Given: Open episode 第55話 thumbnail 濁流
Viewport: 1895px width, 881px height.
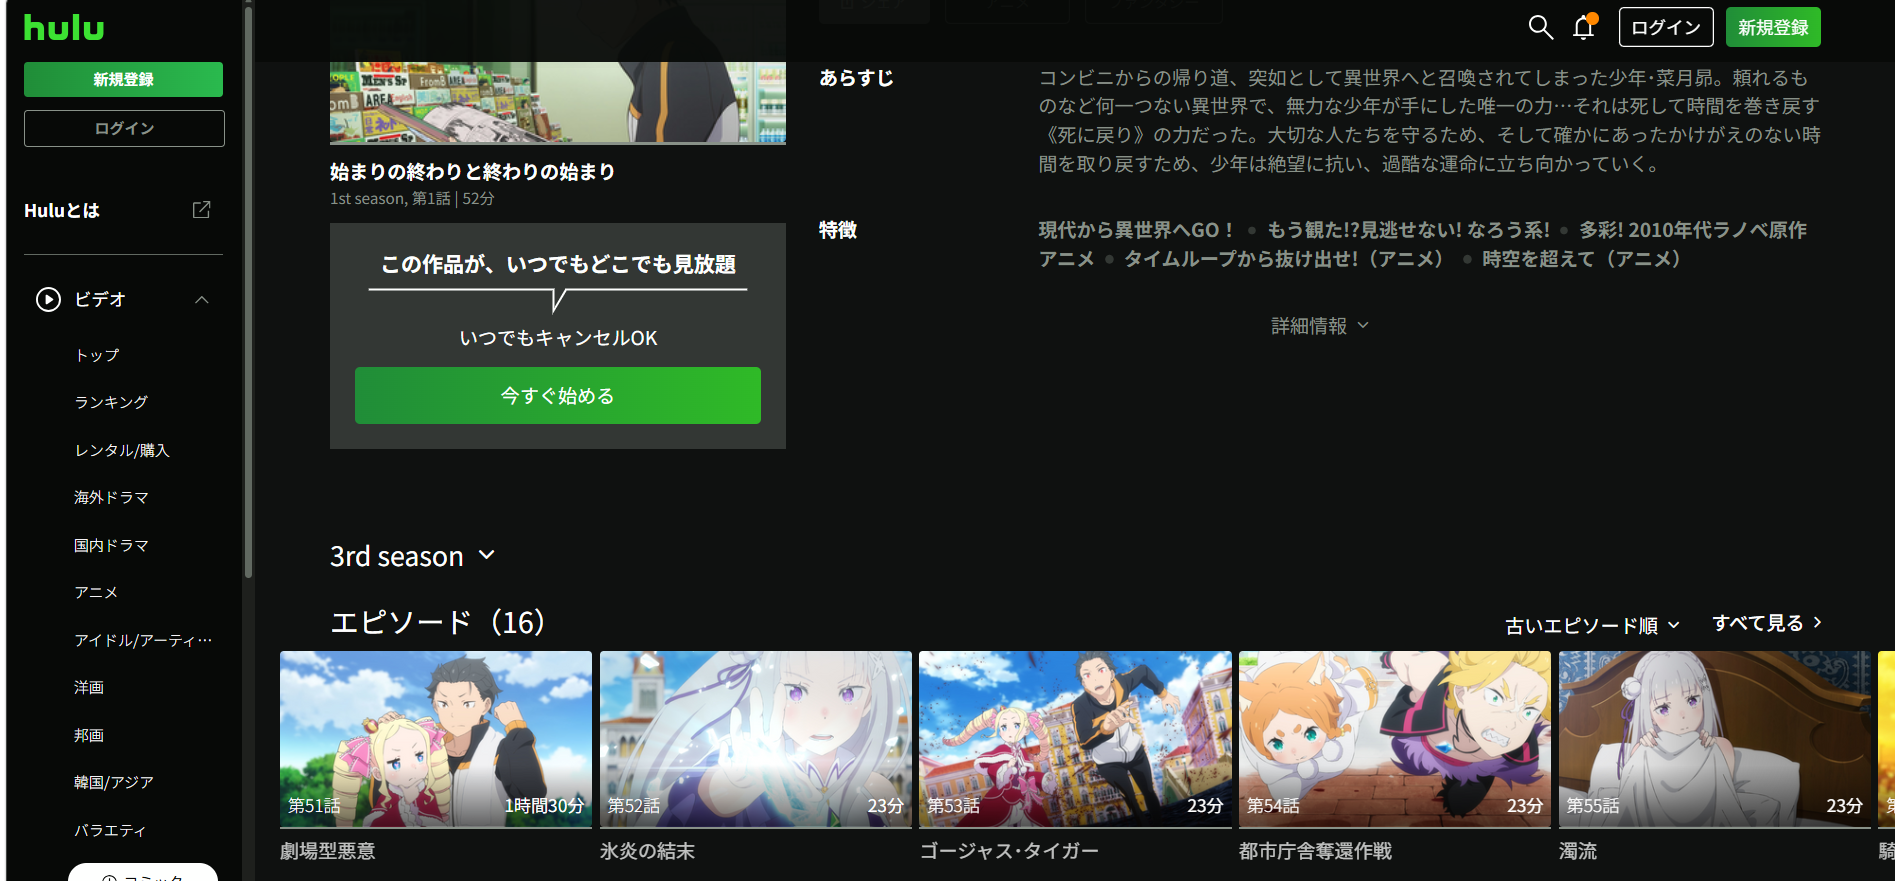Looking at the screenshot, I should click(x=1715, y=739).
